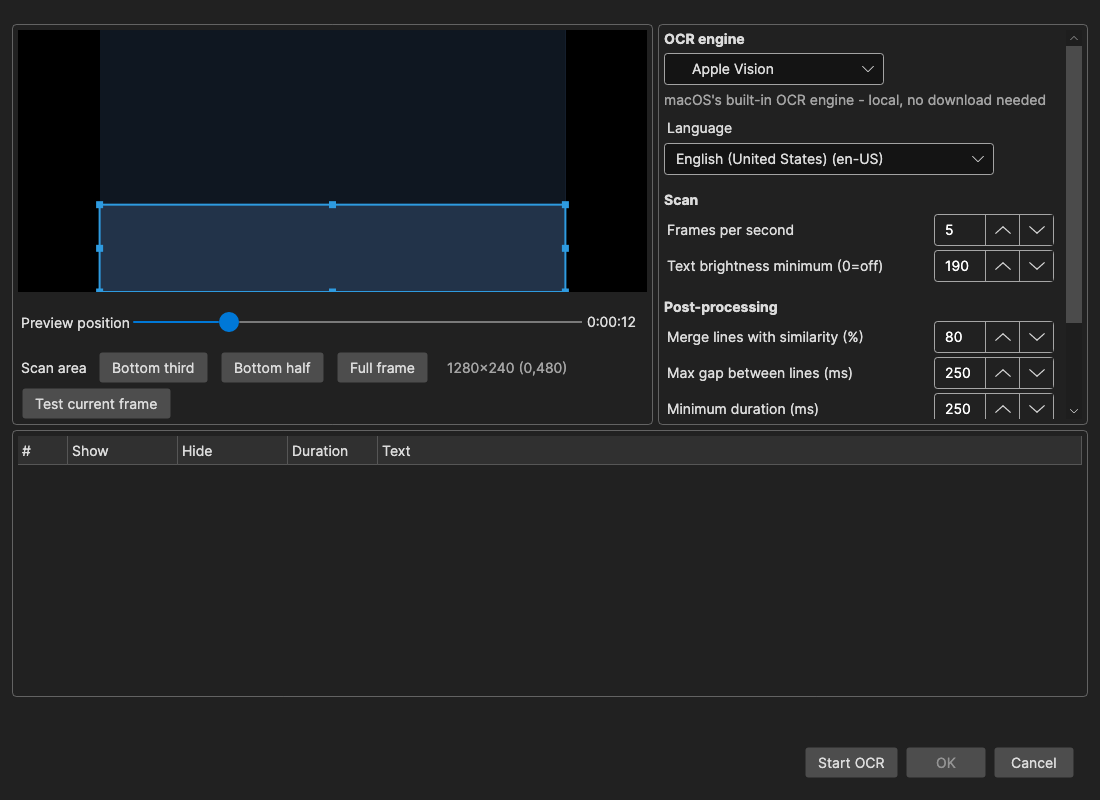Increase Text brightness minimum value
The image size is (1100, 800).
1002,266
